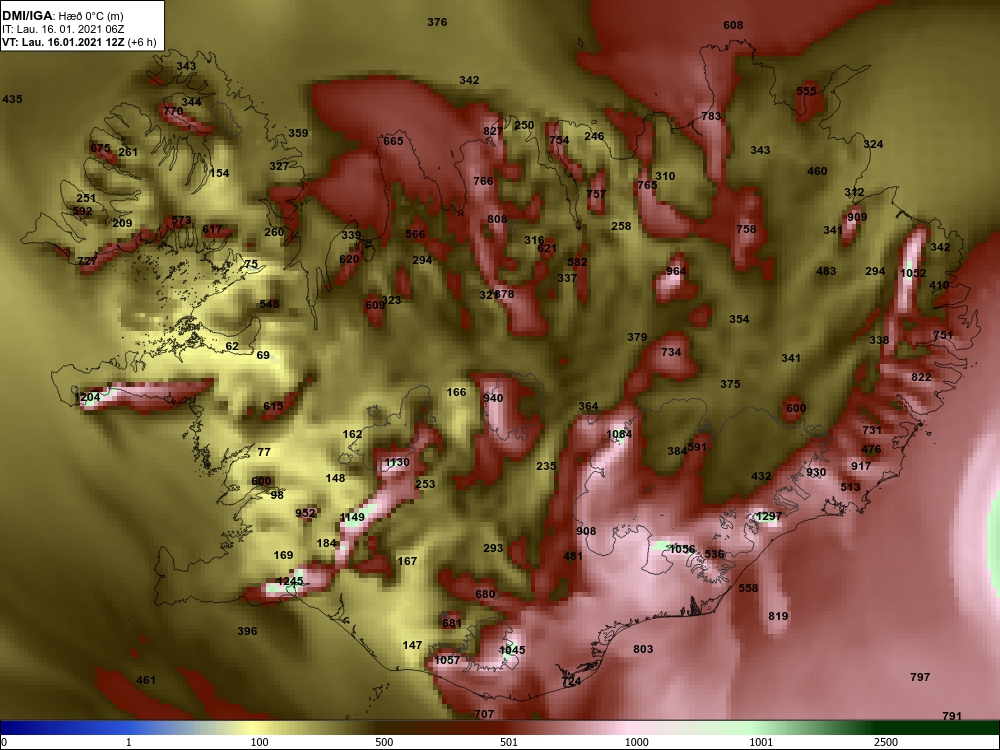The image size is (1000, 750).
Task: Click the 940 height value
Action: [x=493, y=398]
